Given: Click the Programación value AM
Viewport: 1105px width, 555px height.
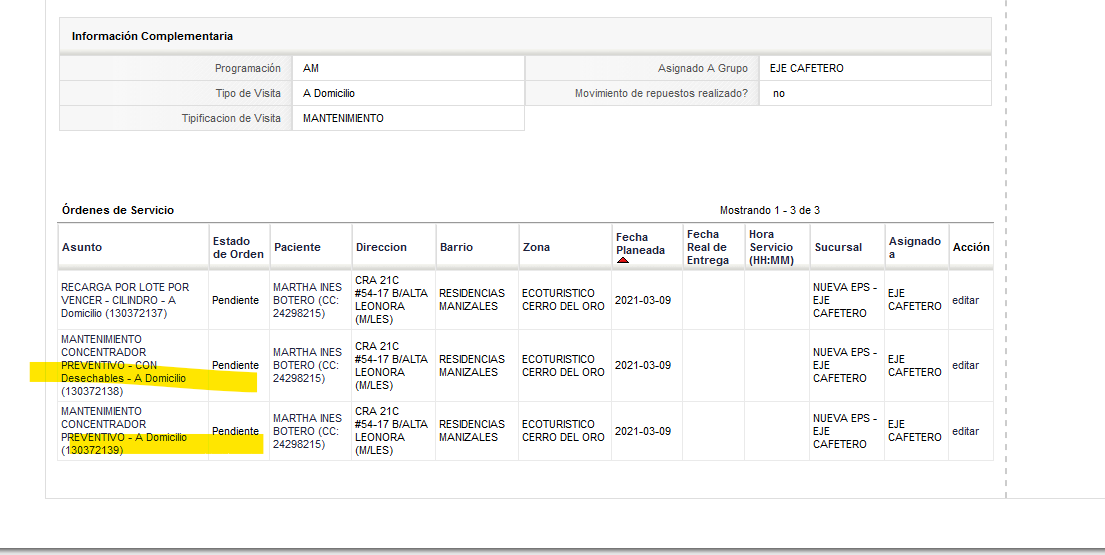Looking at the screenshot, I should [x=311, y=68].
